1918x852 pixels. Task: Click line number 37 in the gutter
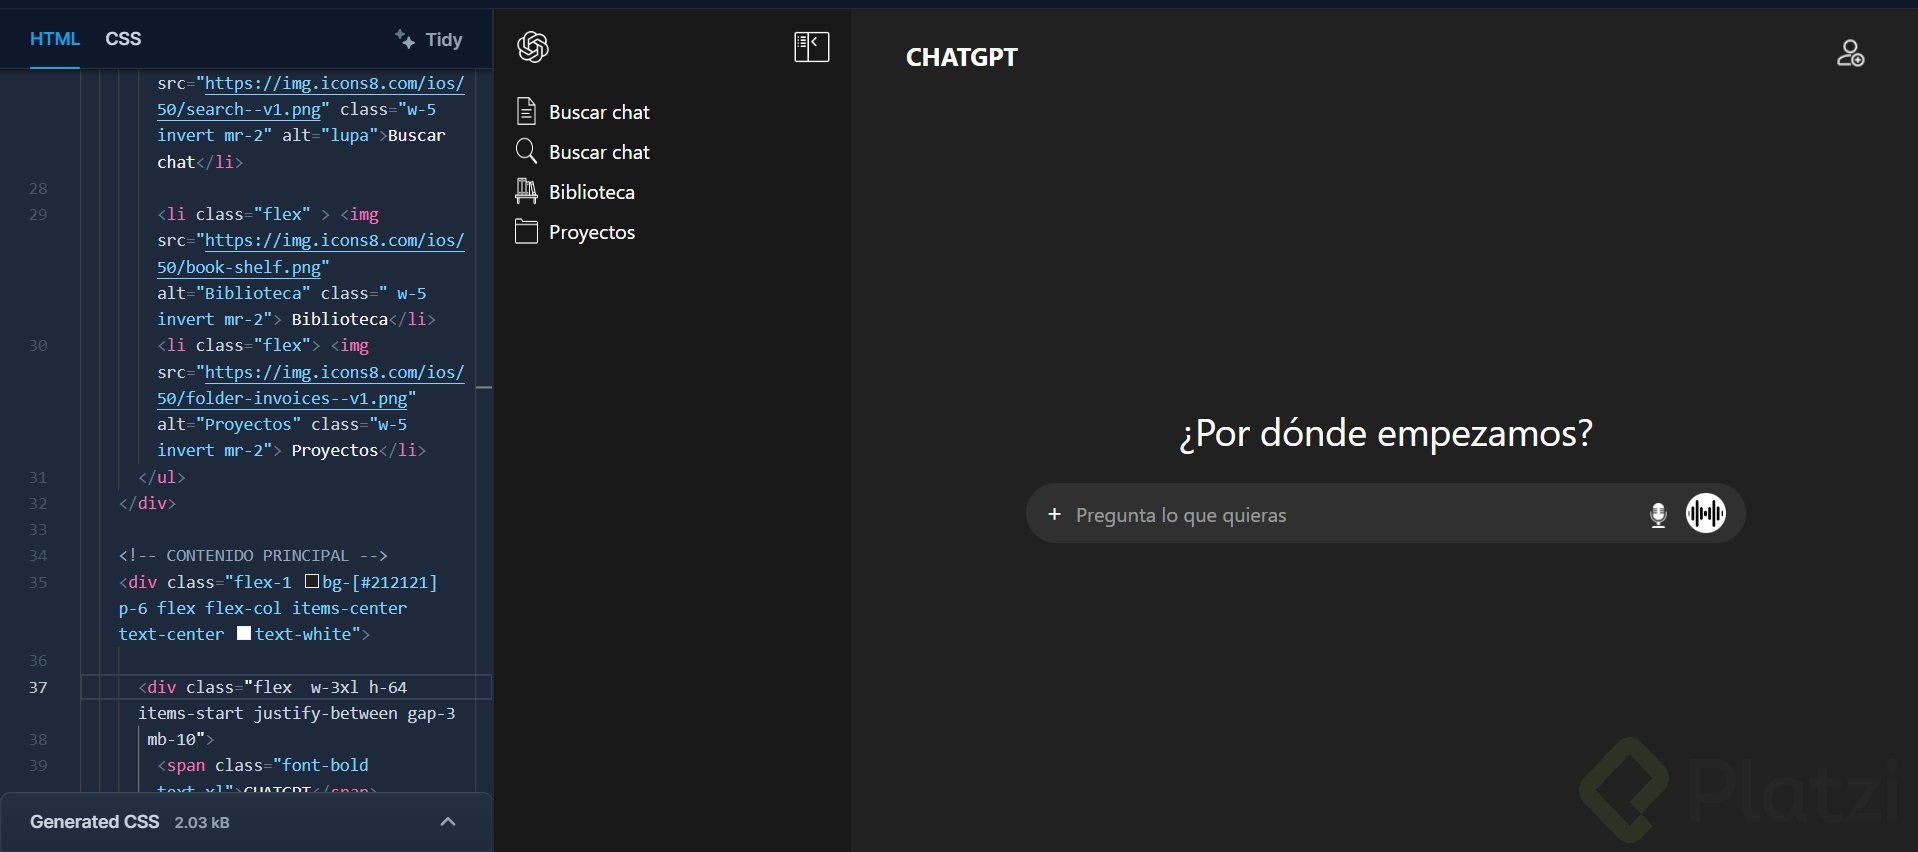[38, 687]
